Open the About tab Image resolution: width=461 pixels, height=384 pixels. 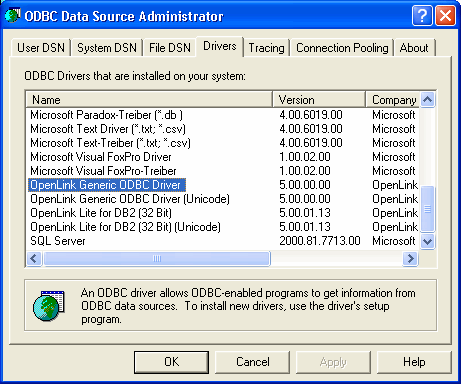(x=414, y=48)
